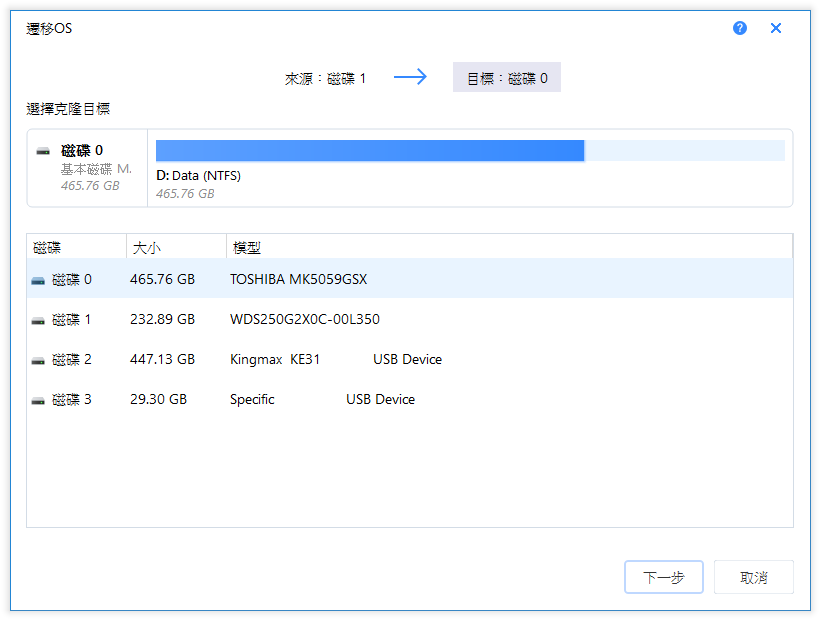Click the WDS250G2X0C-00L350 model text
This screenshot has width=820, height=620.
coord(305,319)
